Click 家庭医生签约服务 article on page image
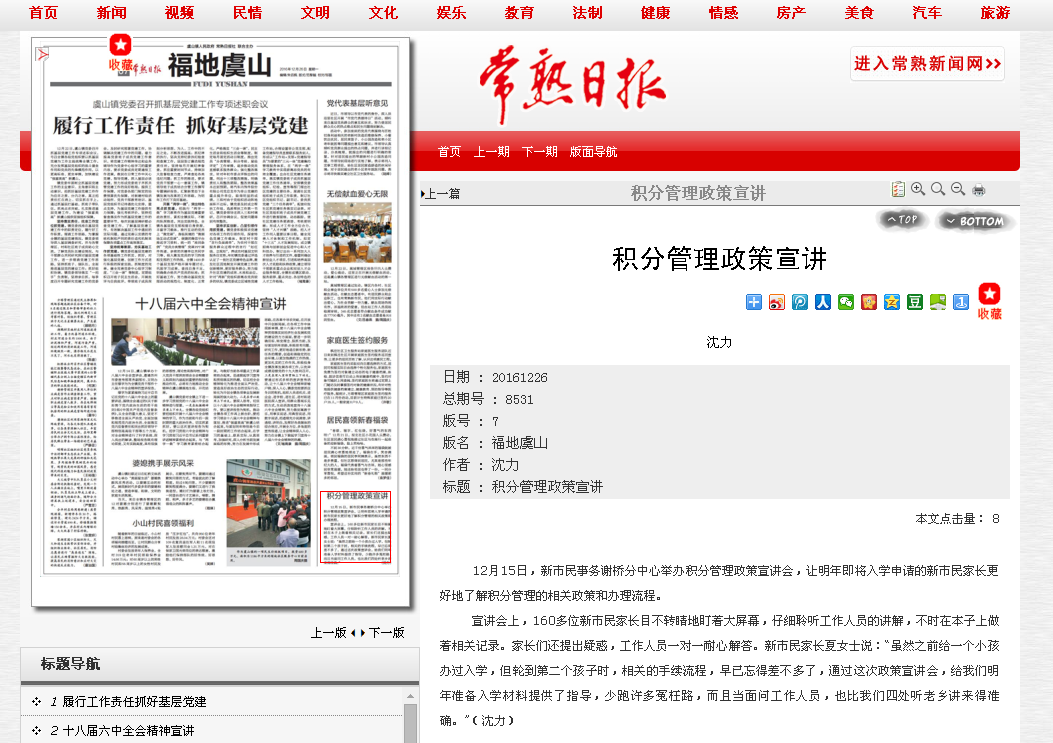 point(357,372)
